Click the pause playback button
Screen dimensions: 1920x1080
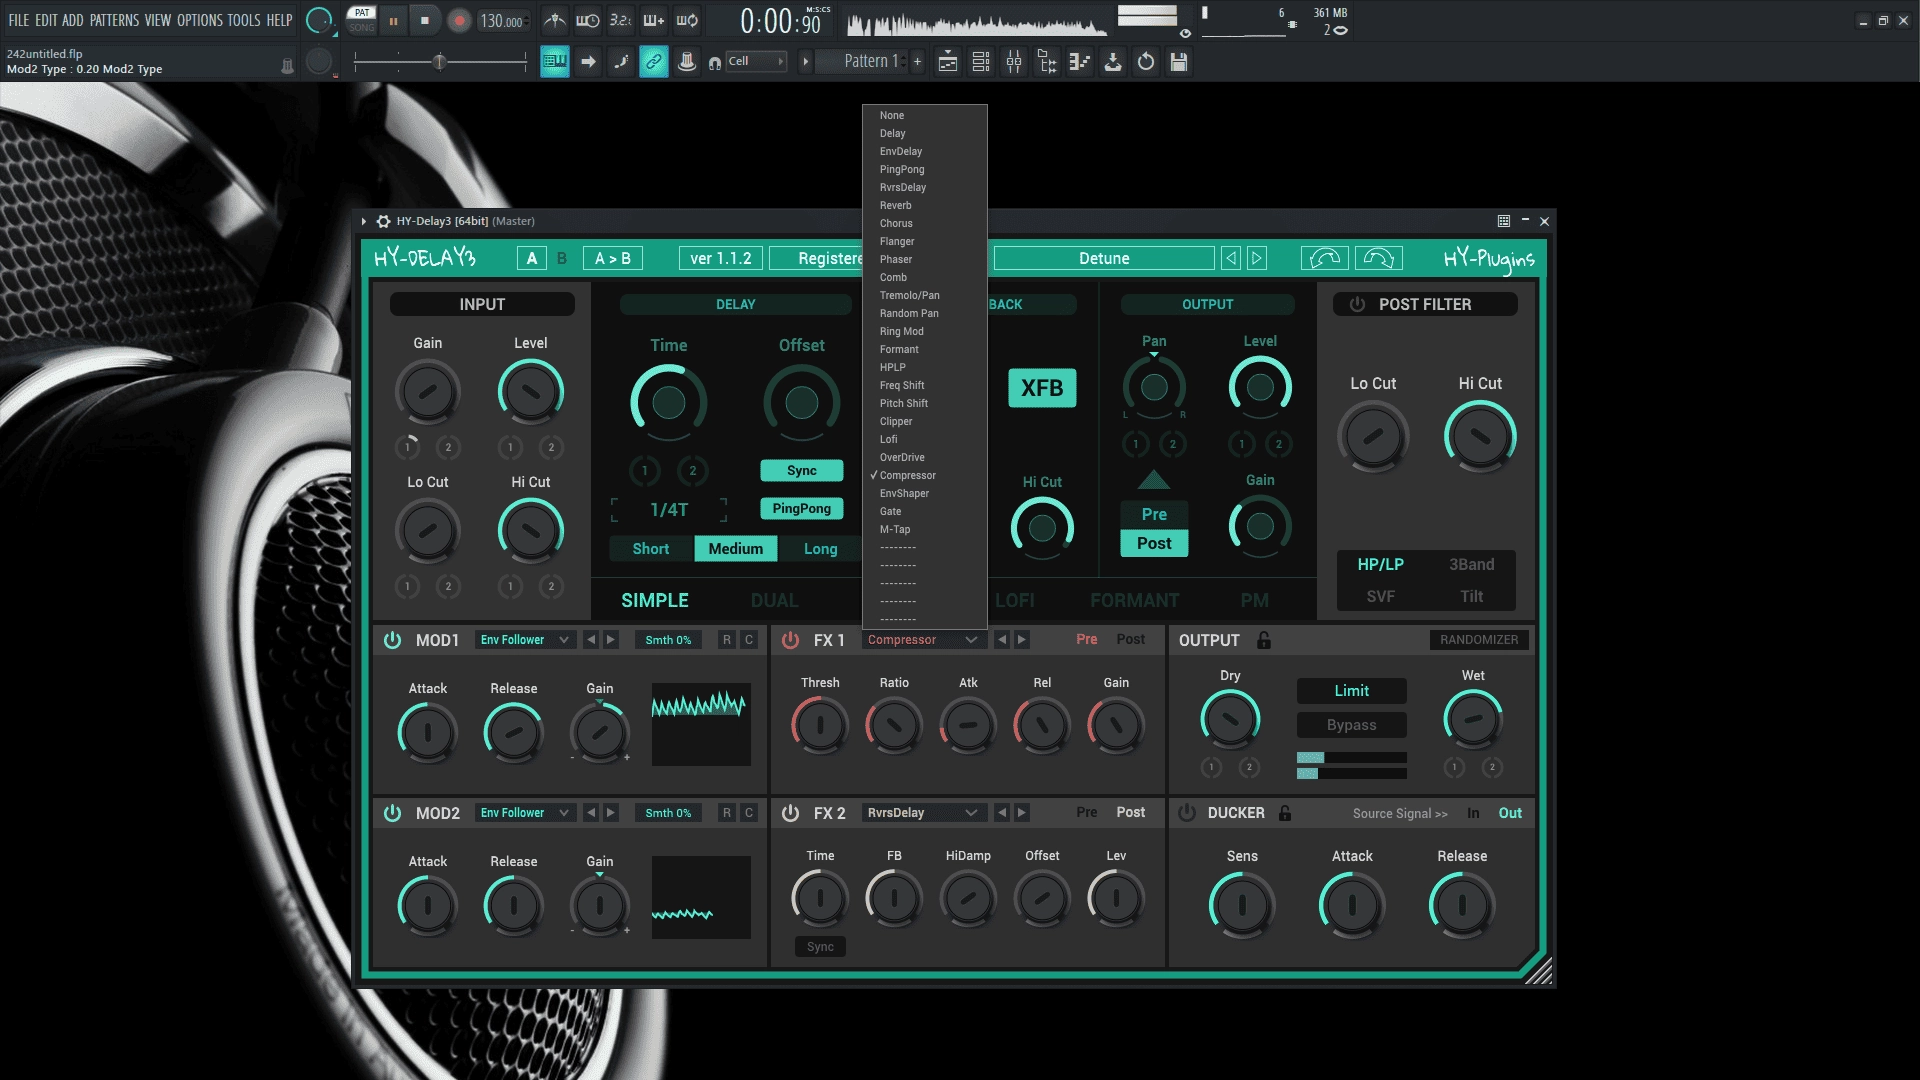(x=393, y=20)
